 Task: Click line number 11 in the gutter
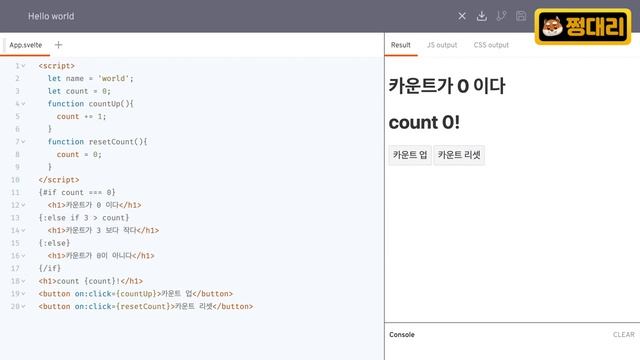[x=16, y=192]
